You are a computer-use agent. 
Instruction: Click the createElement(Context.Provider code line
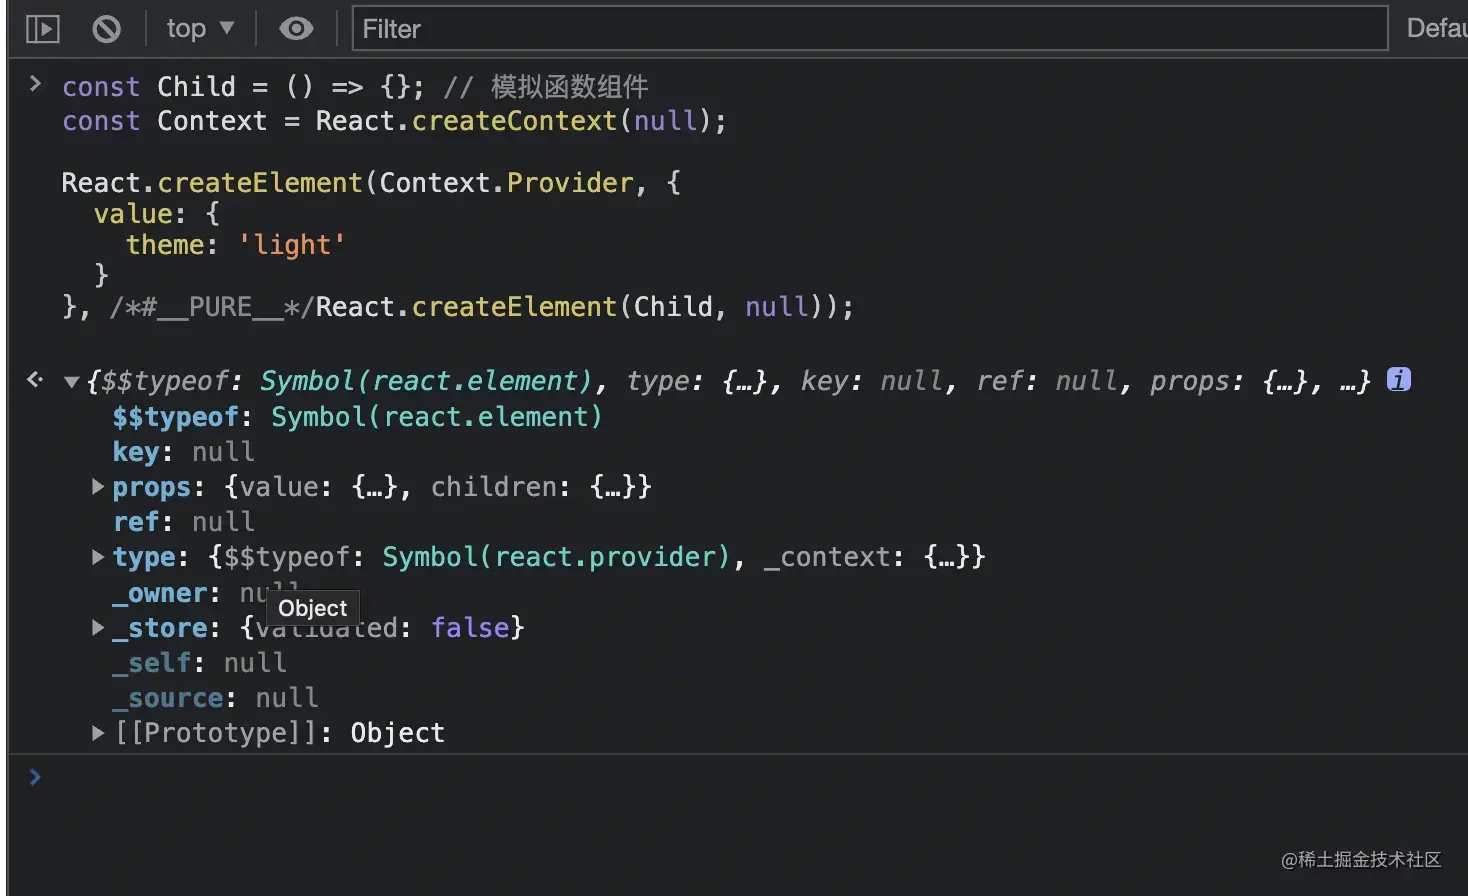click(x=371, y=183)
